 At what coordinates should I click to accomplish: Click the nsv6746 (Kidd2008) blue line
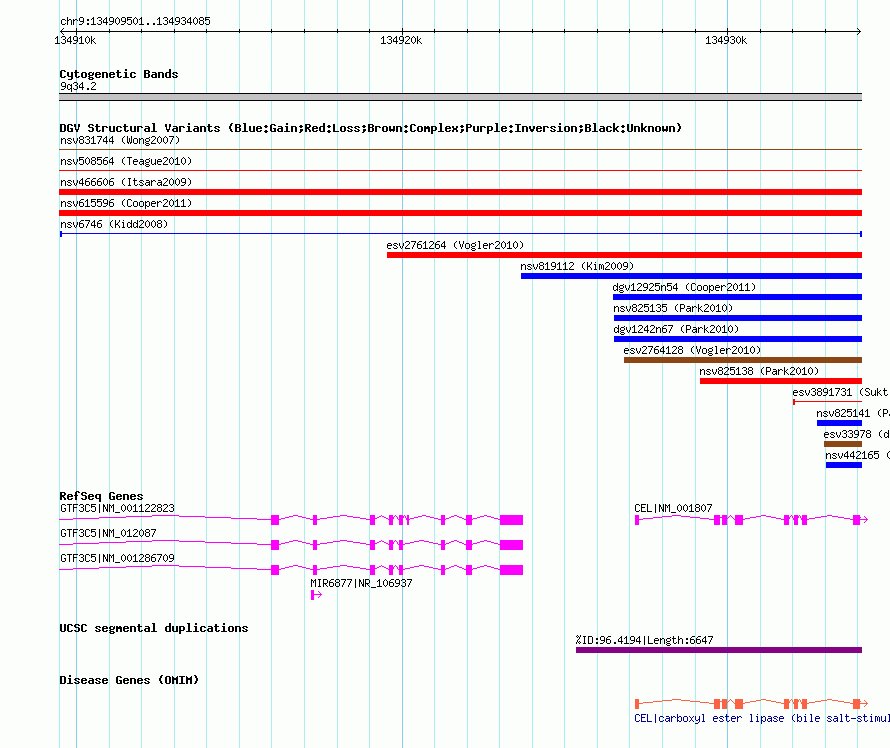[x=460, y=234]
